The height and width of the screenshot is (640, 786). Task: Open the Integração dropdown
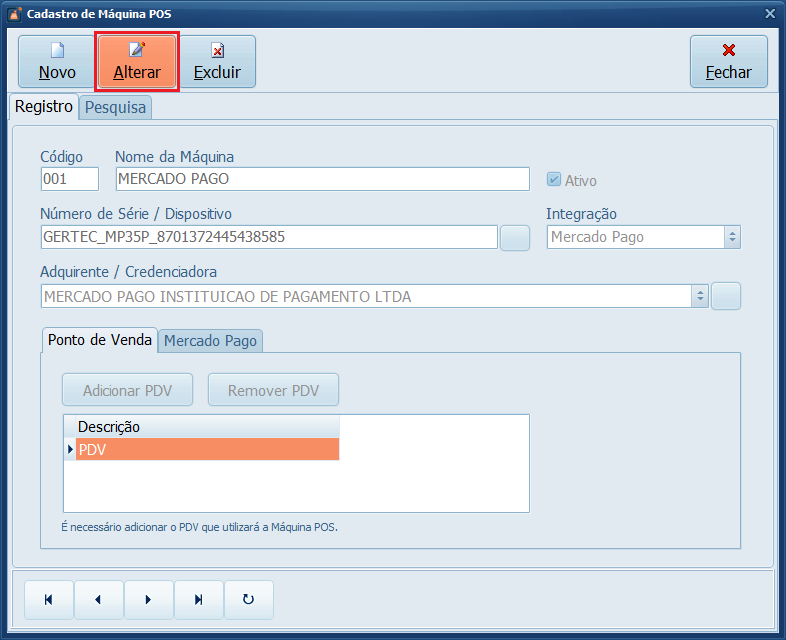coord(732,237)
